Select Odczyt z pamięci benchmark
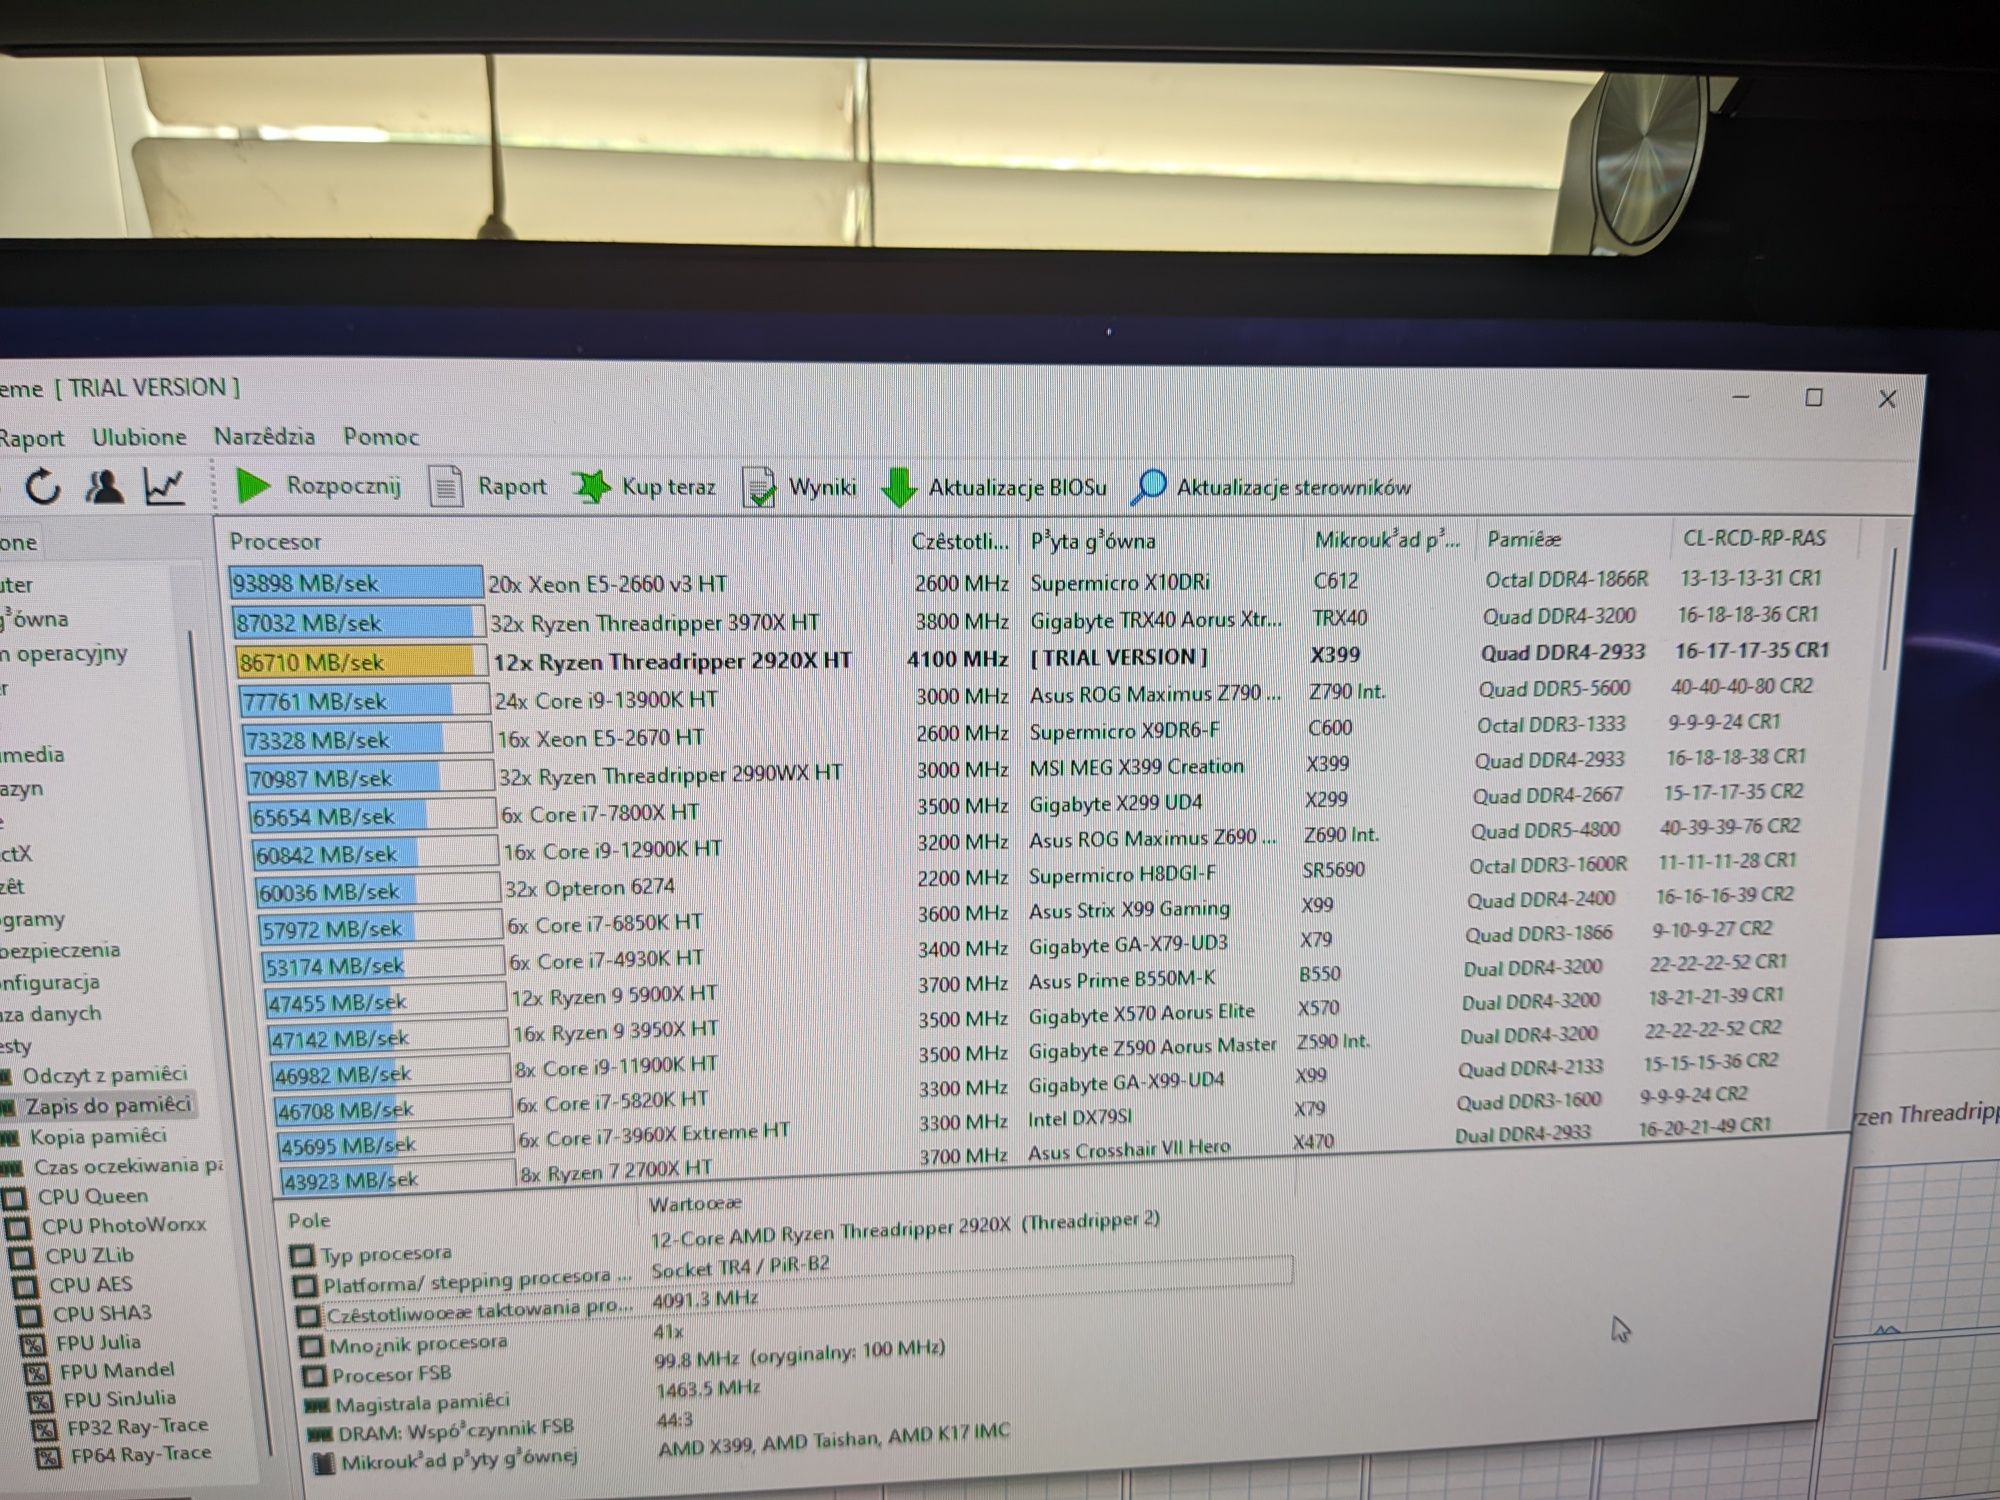 (x=105, y=1075)
